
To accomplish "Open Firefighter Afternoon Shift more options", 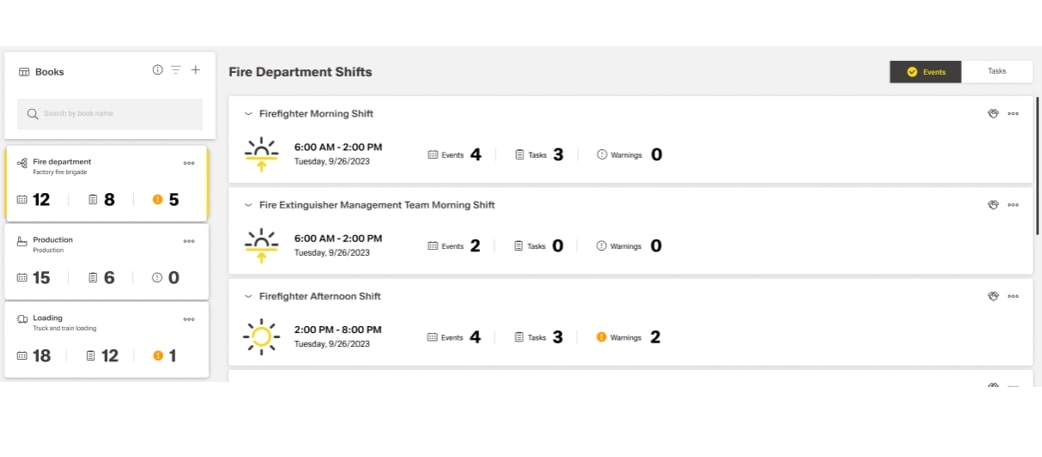I will (1013, 296).
